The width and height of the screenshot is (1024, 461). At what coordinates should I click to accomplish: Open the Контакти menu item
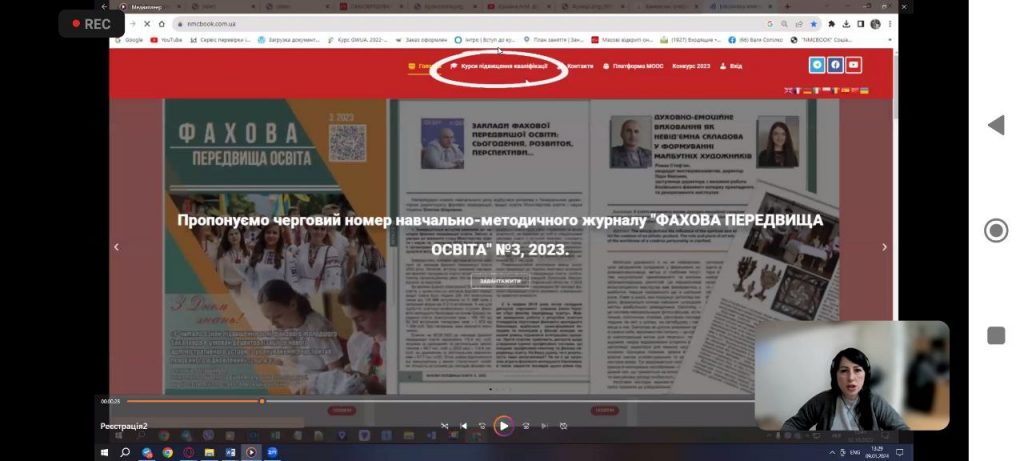579,66
